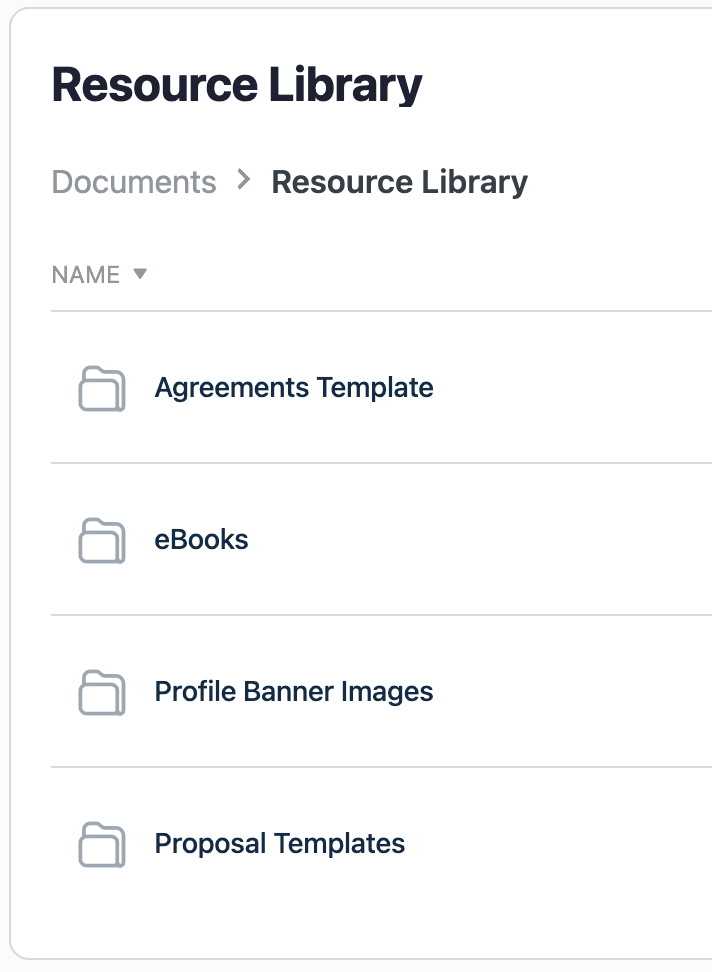
Task: Select Resource Library in the breadcrumb
Action: [x=399, y=182]
